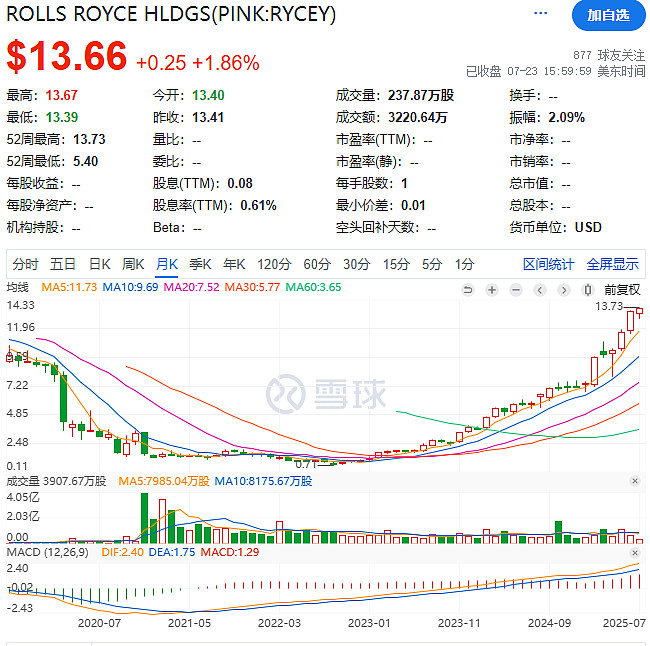Image resolution: width=650 pixels, height=646 pixels.
Task: Switch to the 15分 chart tab
Action: pos(397,264)
